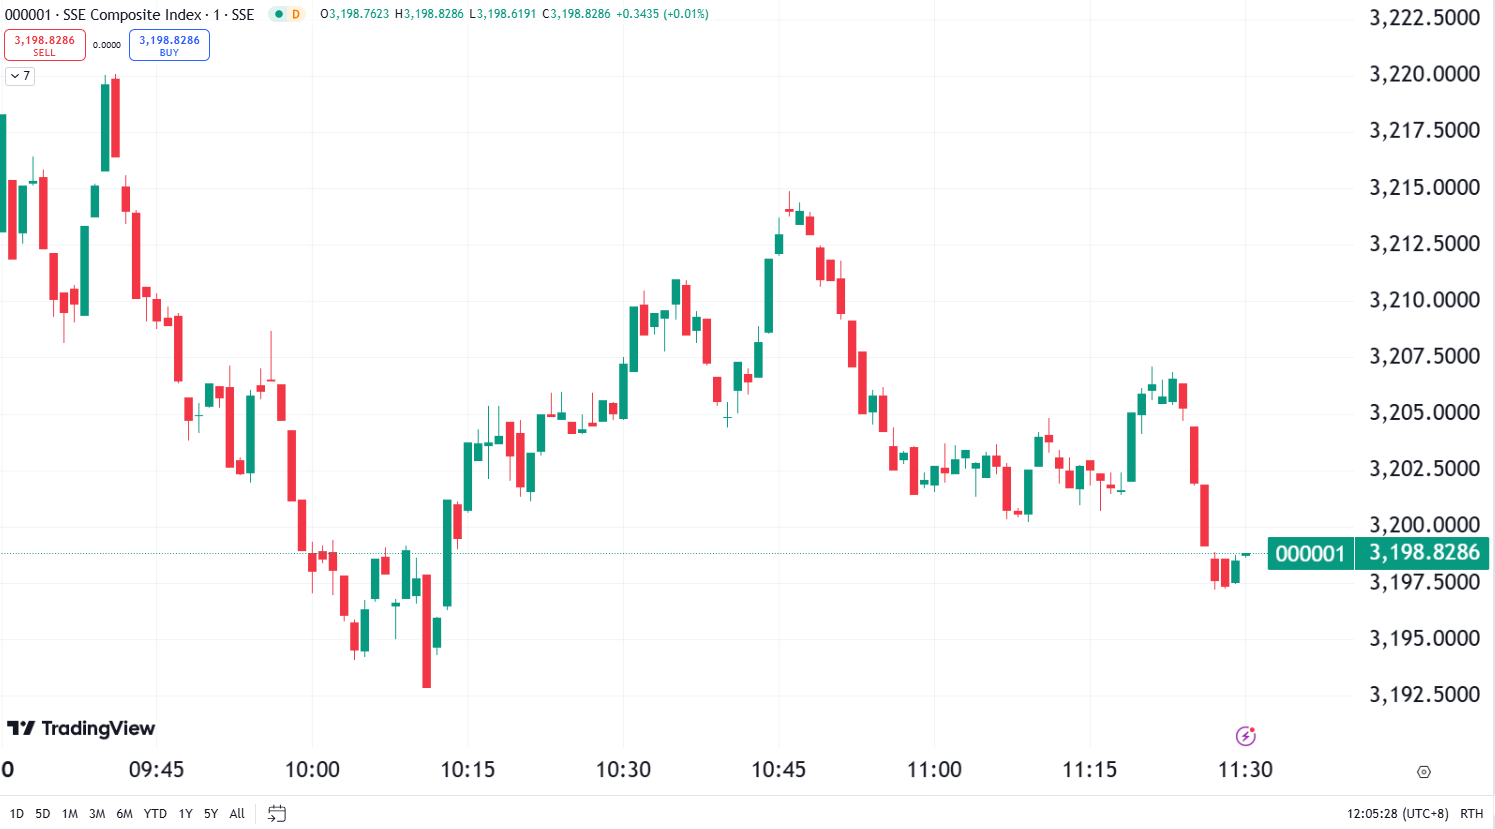Click the green market status dot

(x=278, y=14)
